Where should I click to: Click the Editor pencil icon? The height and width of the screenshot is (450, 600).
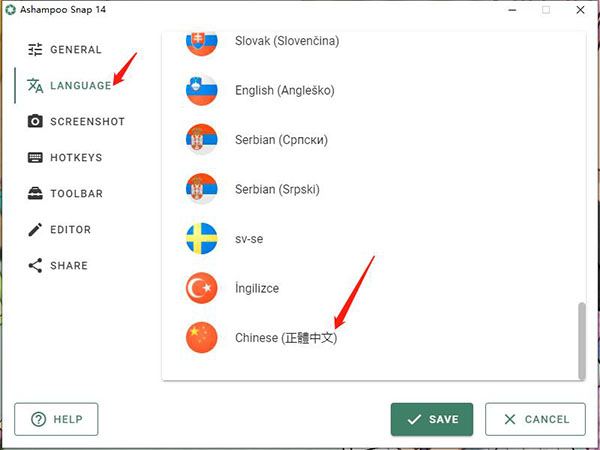click(35, 230)
